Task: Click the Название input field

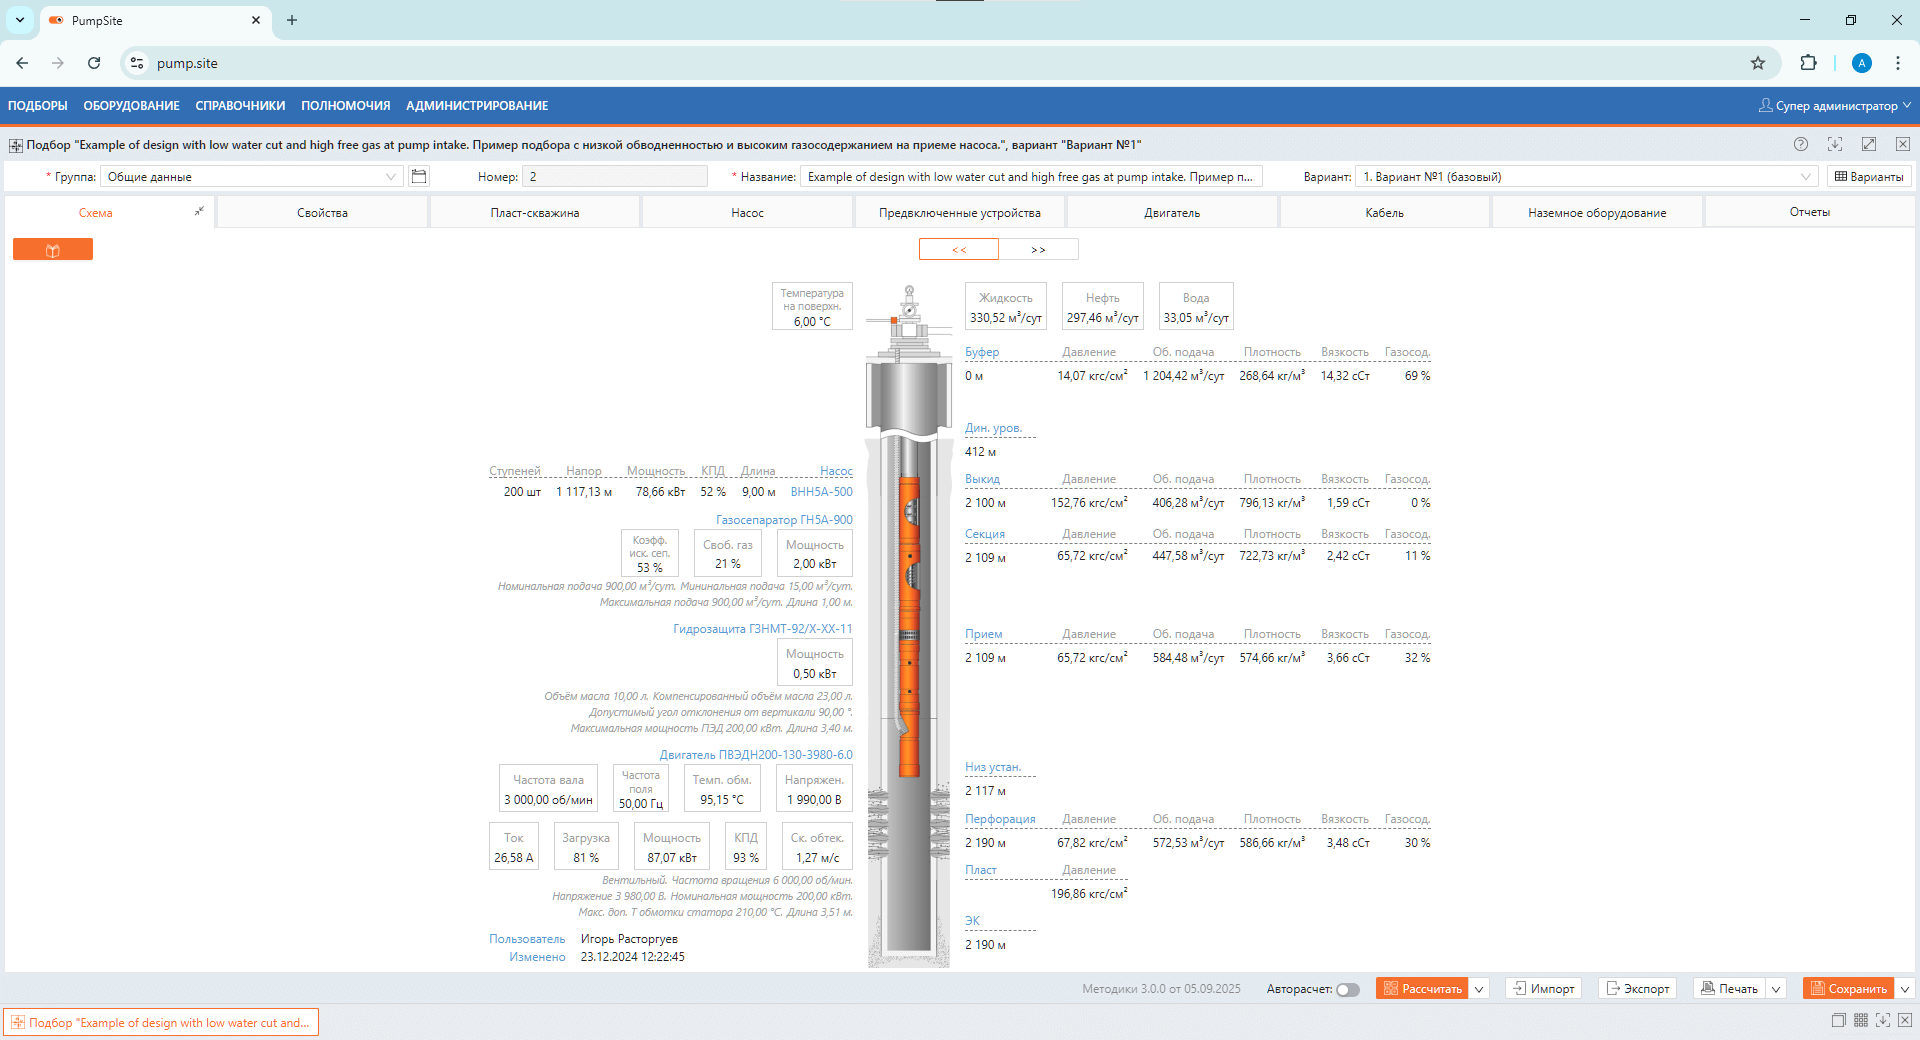Action: pos(1030,177)
